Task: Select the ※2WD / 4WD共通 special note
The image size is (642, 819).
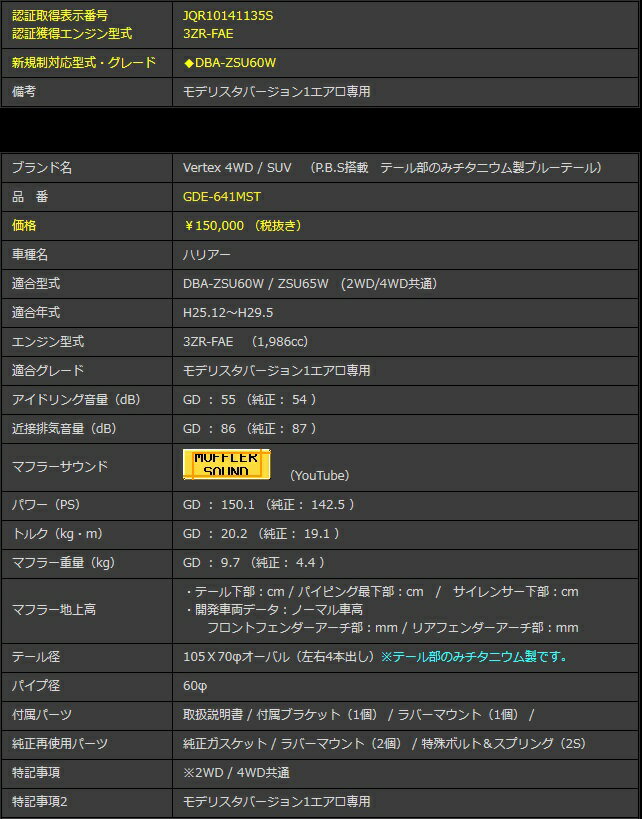Action: 236,773
